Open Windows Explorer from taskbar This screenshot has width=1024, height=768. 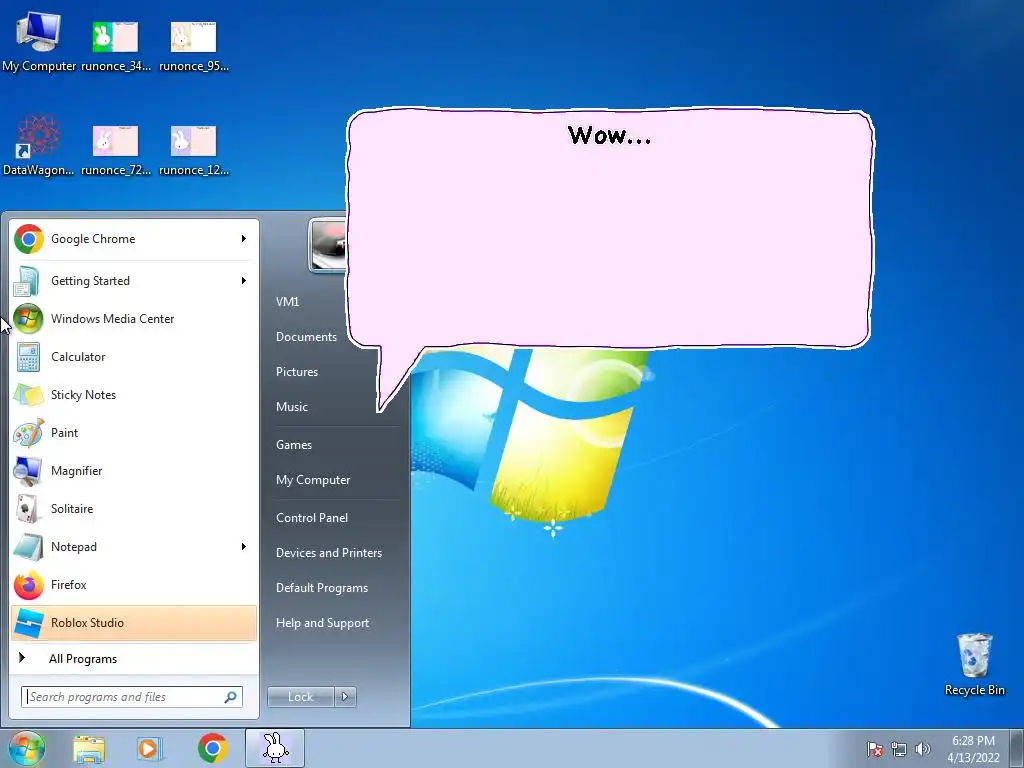pos(89,749)
